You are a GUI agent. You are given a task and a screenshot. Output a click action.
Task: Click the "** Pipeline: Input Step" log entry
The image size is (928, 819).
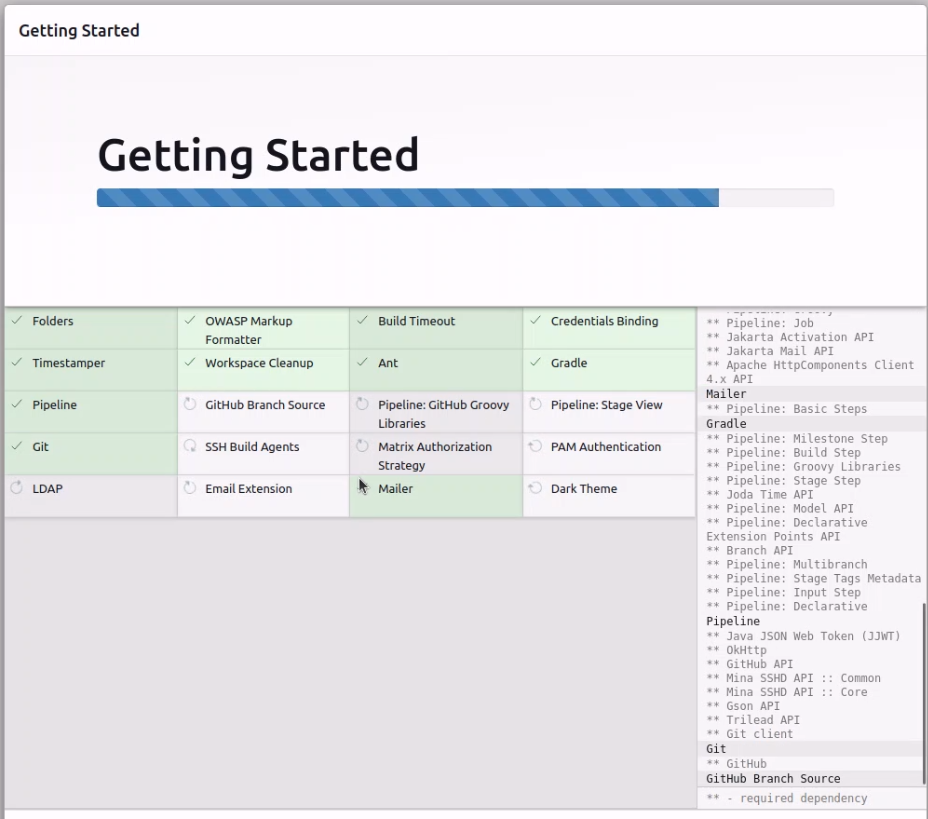coord(783,592)
